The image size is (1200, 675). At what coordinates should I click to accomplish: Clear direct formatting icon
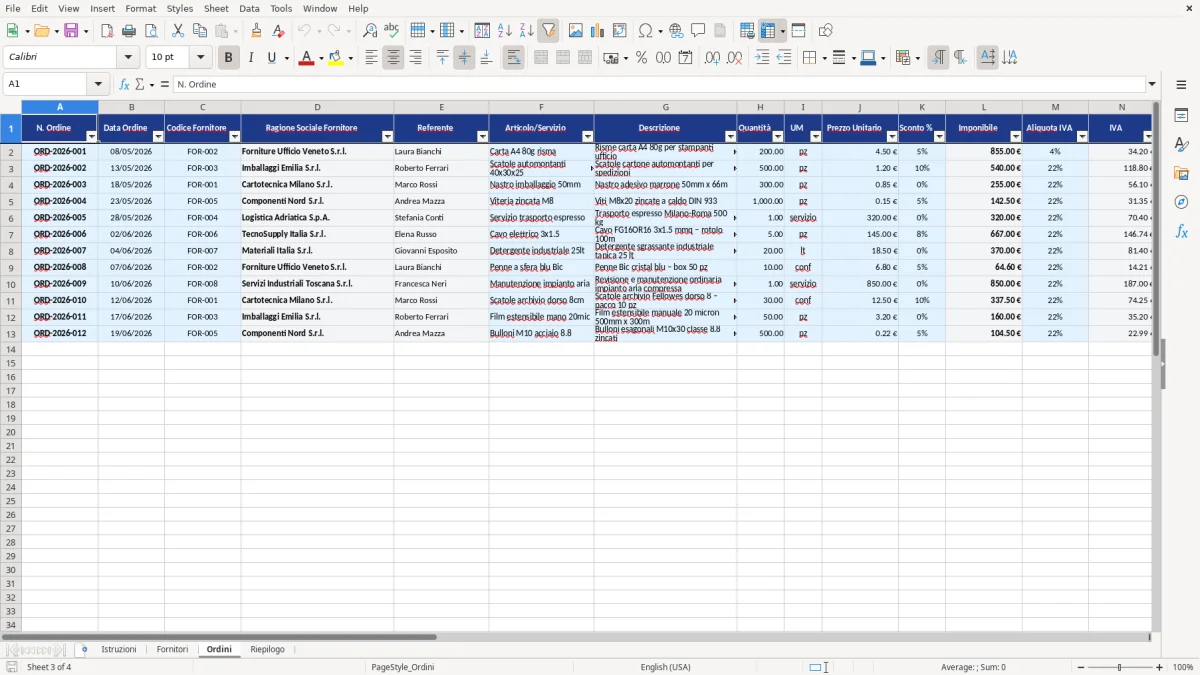click(278, 31)
